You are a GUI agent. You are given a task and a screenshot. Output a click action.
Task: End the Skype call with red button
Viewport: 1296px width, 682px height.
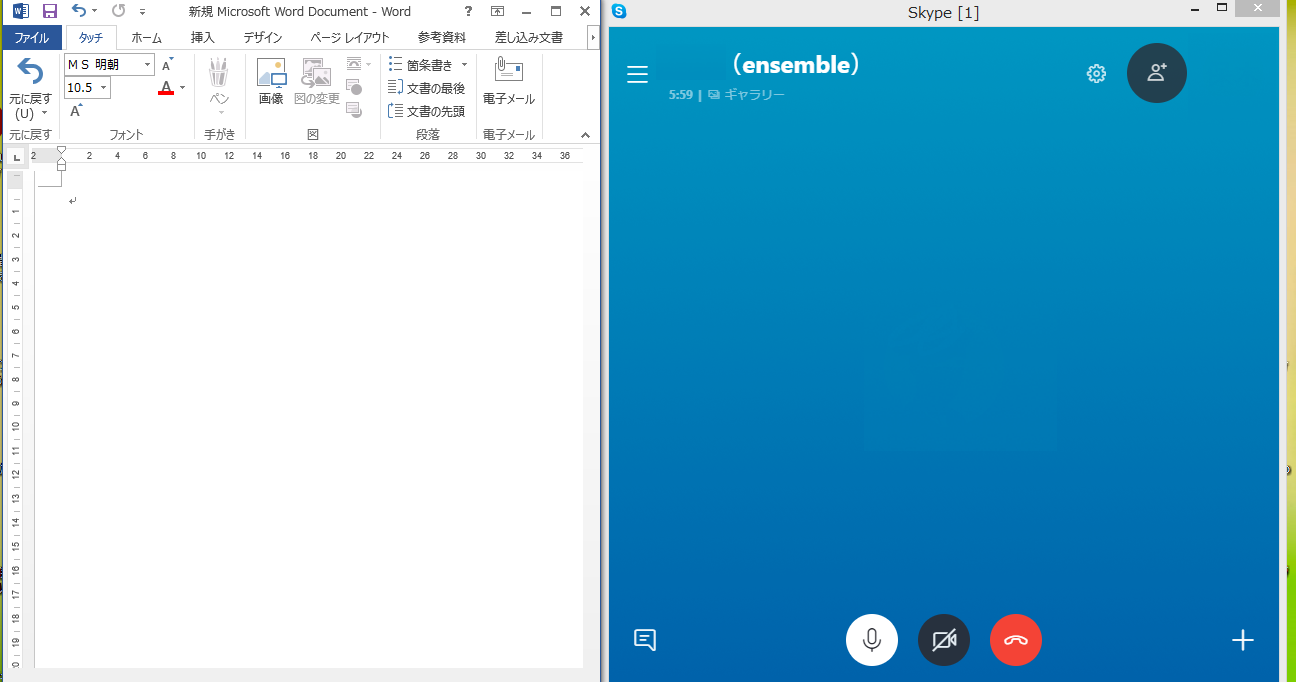(1016, 640)
